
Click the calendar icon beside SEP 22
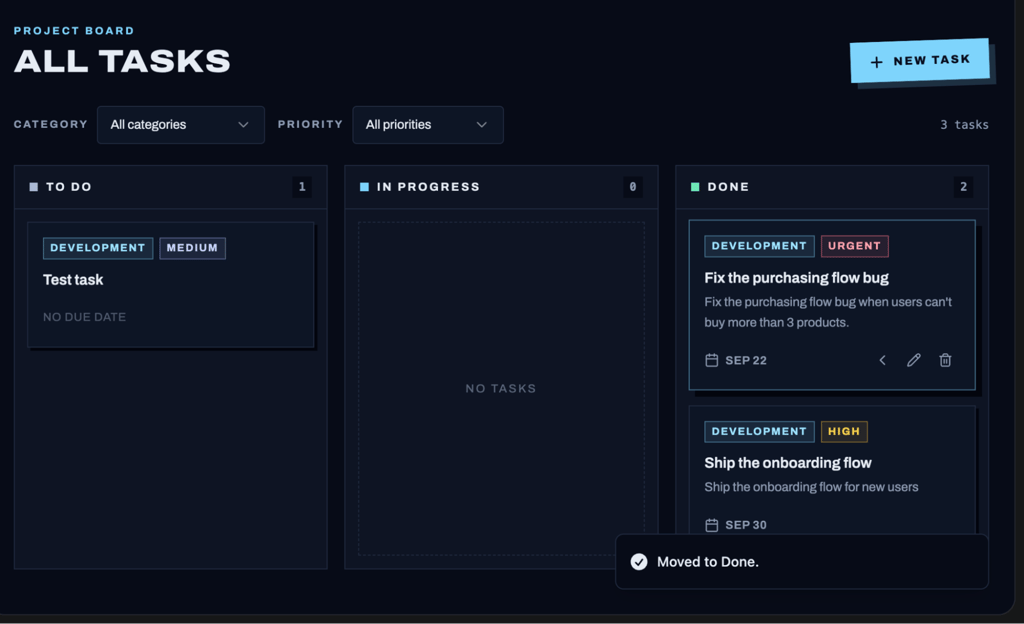[x=712, y=360]
